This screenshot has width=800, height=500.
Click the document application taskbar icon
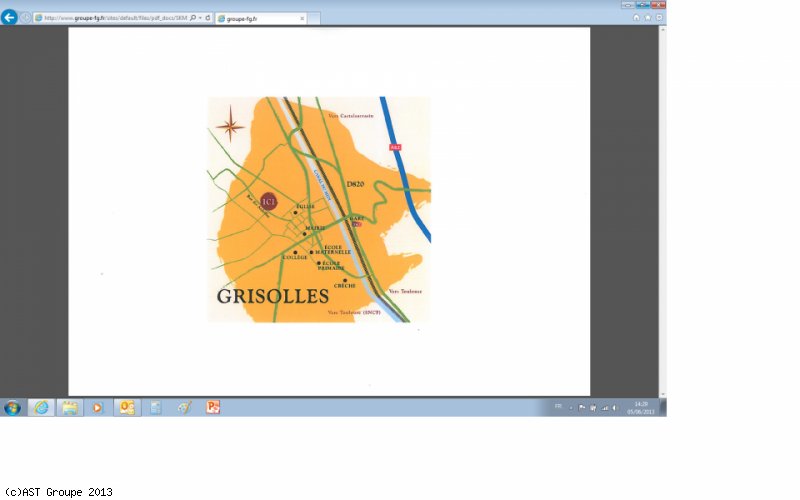point(156,408)
